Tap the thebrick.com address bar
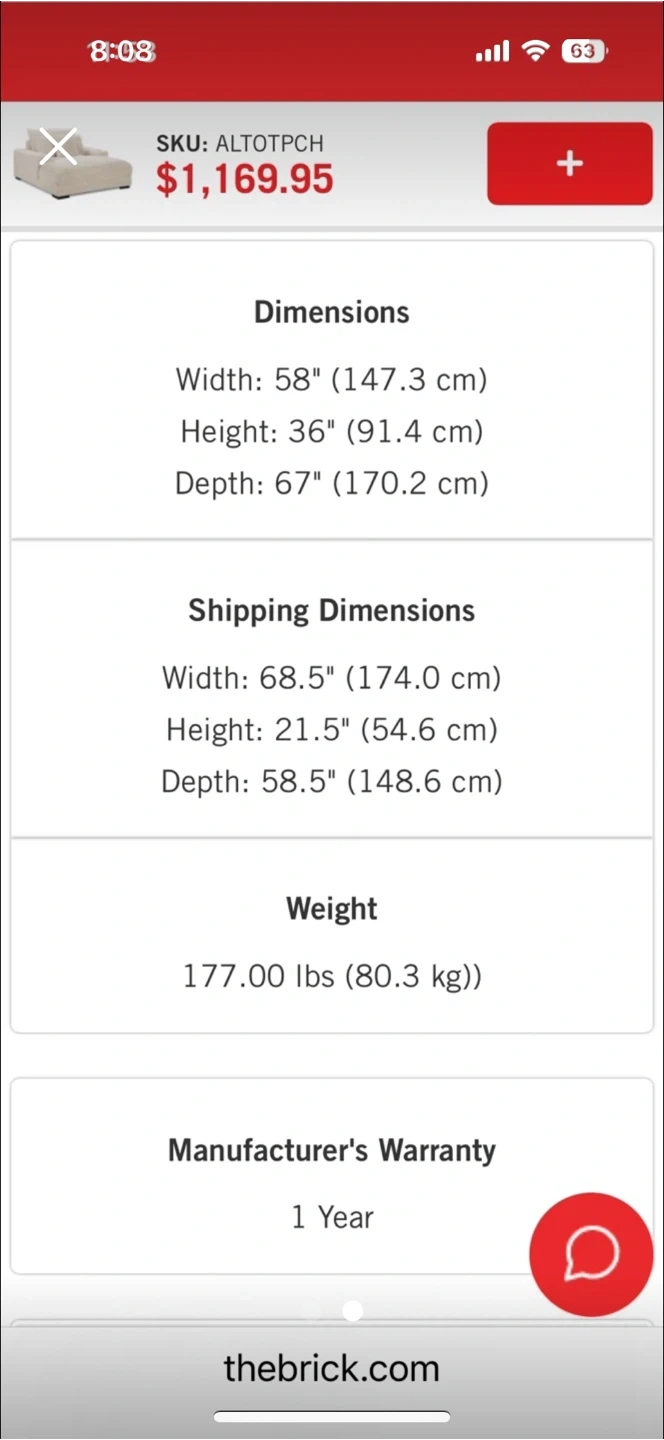Viewport: 664px width, 1440px height. pyautogui.click(x=332, y=1368)
